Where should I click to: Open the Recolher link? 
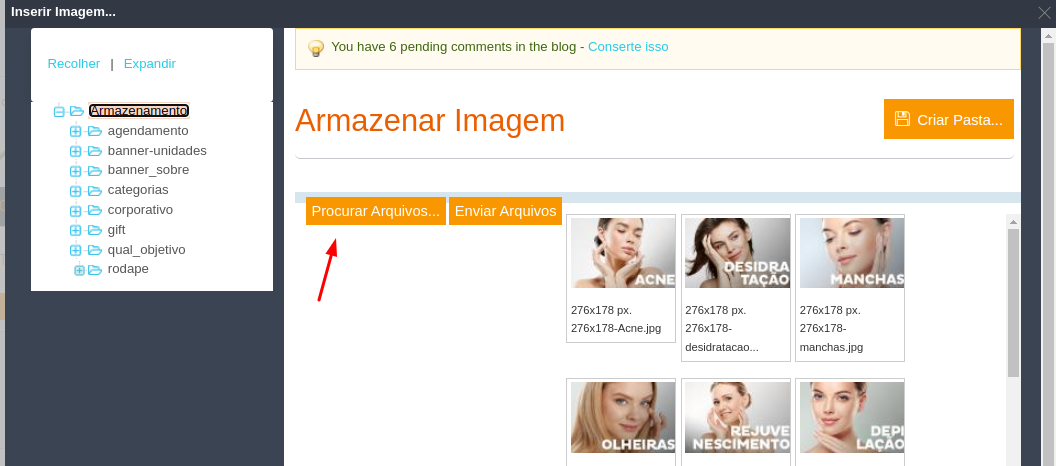coord(73,64)
